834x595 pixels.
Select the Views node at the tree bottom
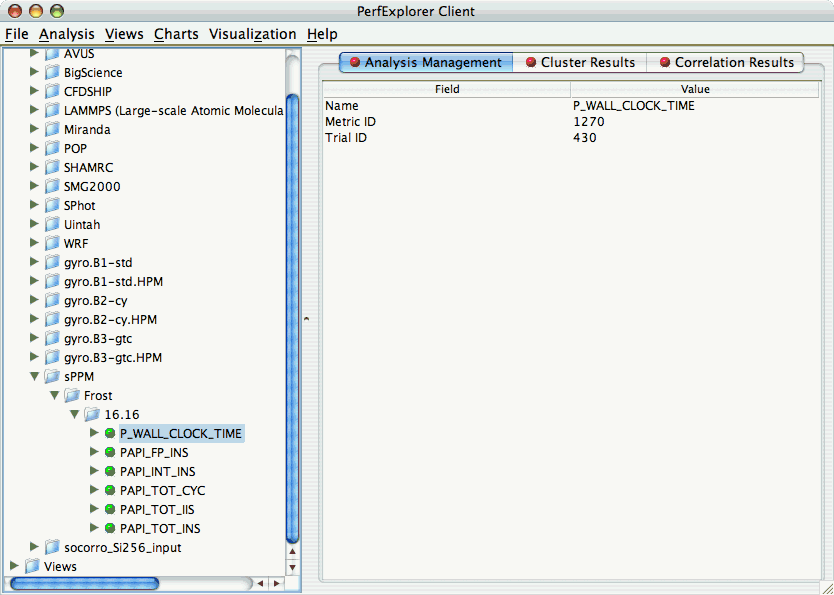coord(61,566)
